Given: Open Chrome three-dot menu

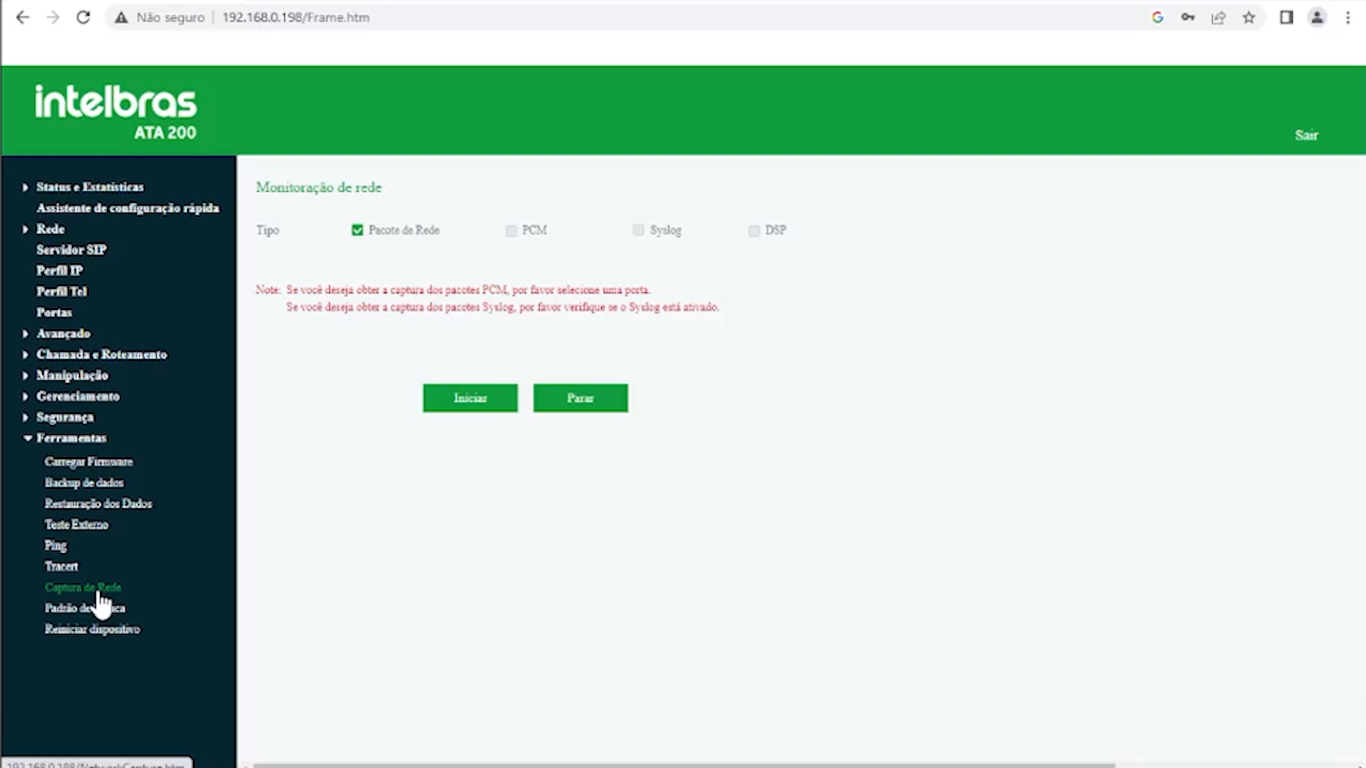Looking at the screenshot, I should coord(1348,17).
